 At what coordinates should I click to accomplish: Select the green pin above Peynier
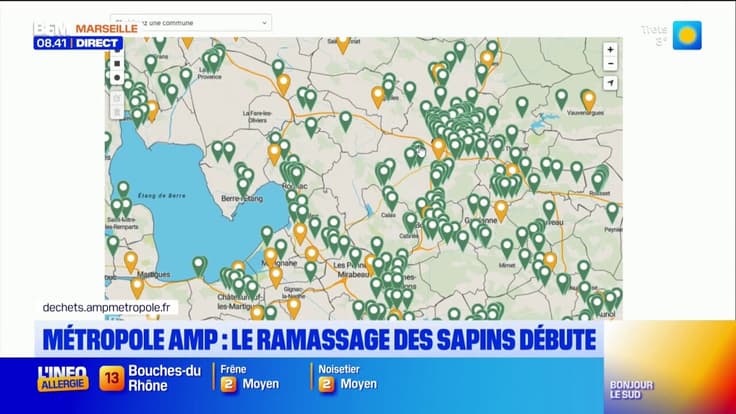click(612, 211)
